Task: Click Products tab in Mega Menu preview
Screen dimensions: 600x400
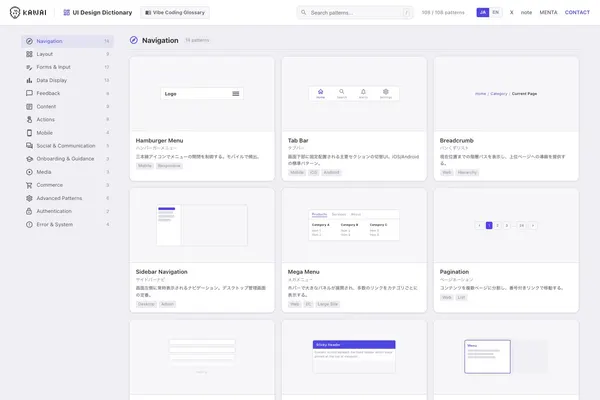Action: 319,214
